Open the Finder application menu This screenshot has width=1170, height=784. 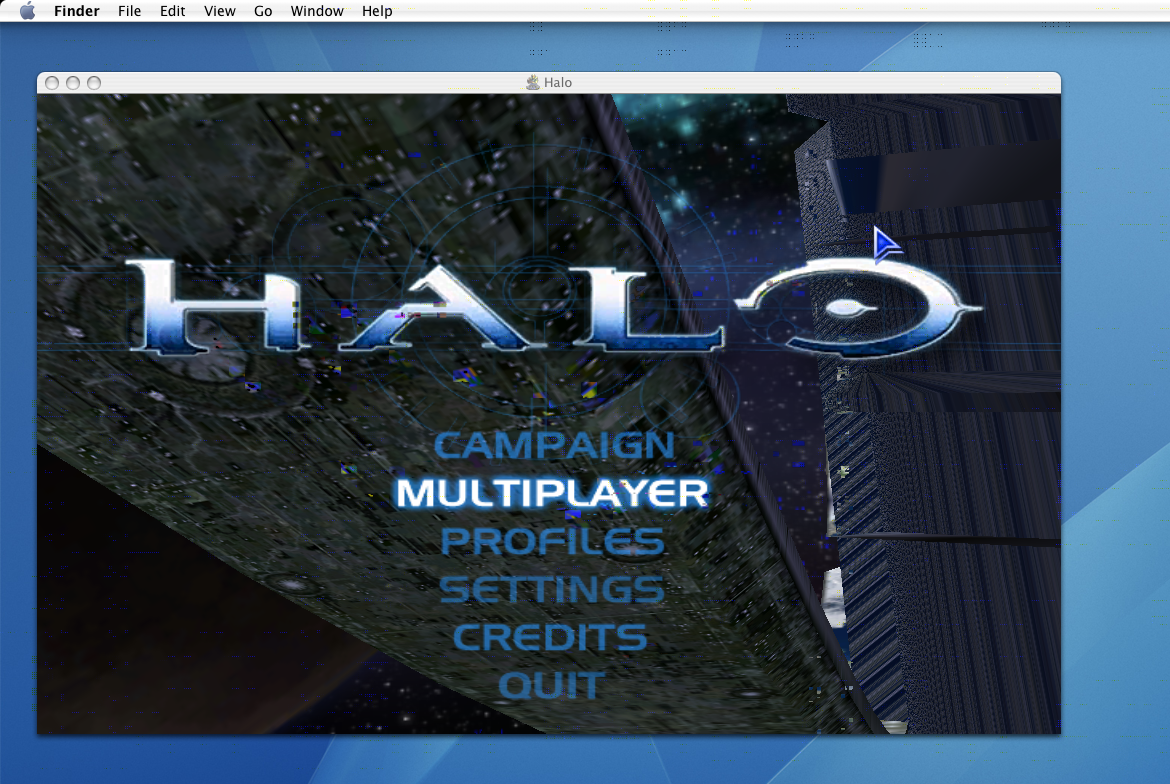tap(76, 10)
